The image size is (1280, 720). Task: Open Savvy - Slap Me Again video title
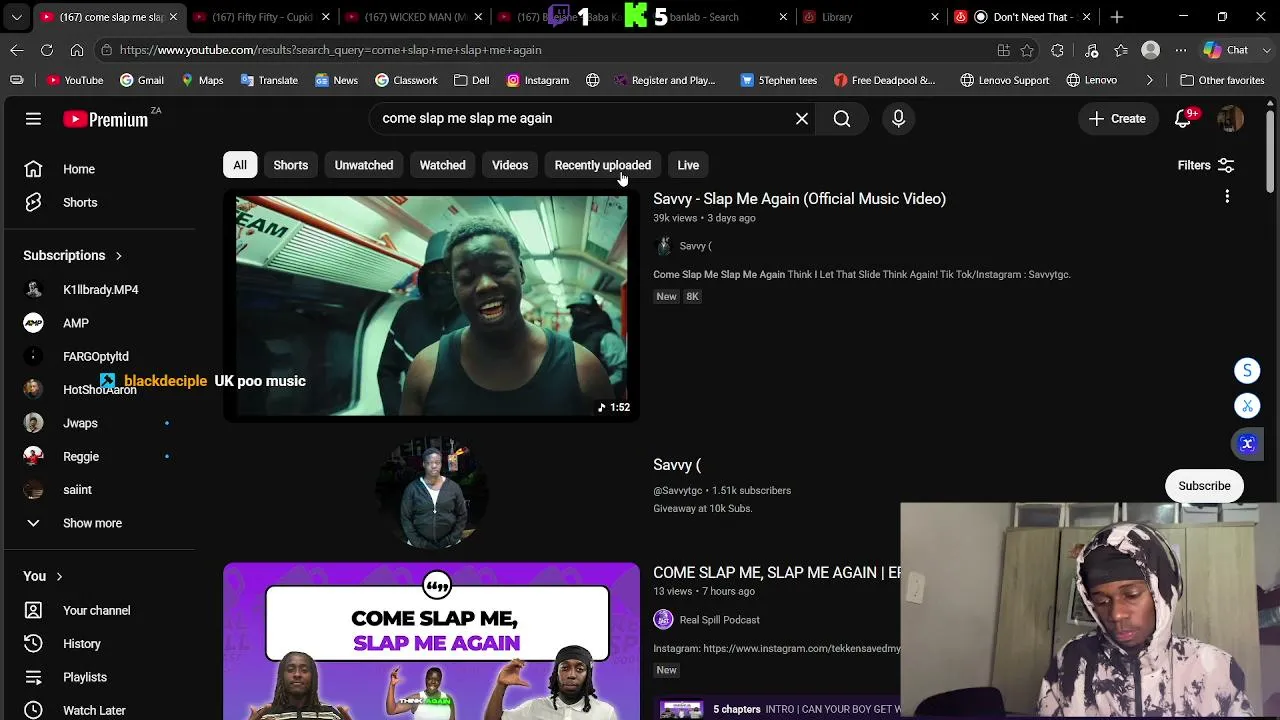coord(799,199)
